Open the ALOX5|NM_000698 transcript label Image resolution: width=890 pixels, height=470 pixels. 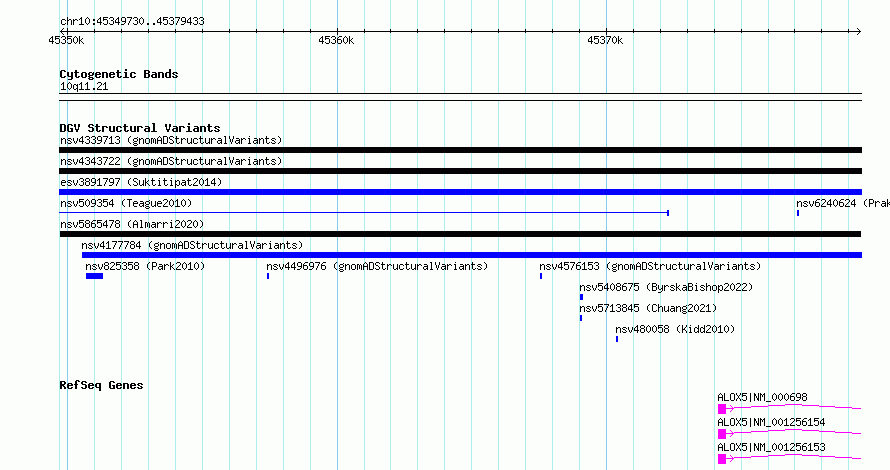pos(762,397)
